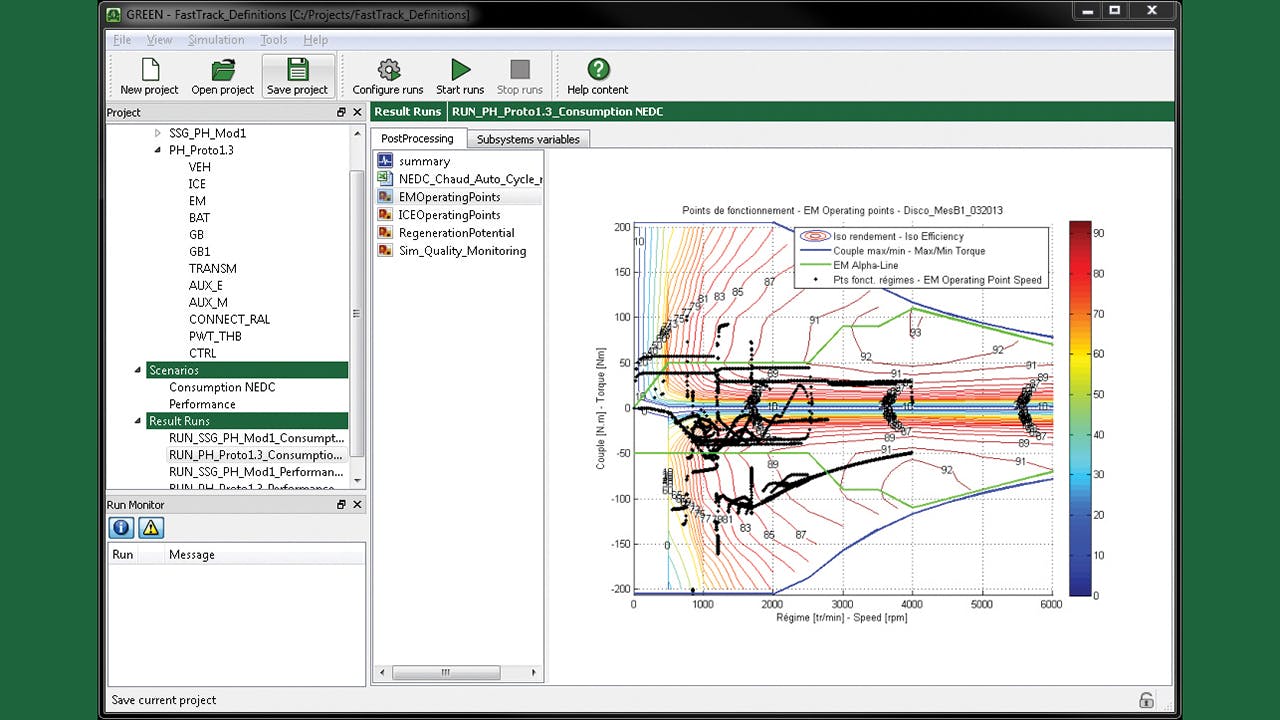Undock the Project panel using float icon
1280x720 pixels.
pos(341,113)
